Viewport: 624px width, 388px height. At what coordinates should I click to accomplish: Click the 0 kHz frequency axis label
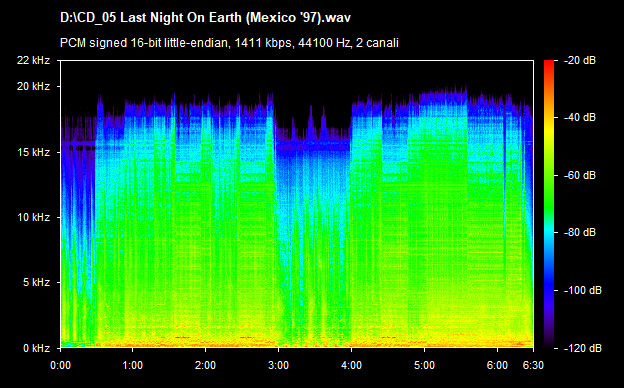pyautogui.click(x=36, y=349)
